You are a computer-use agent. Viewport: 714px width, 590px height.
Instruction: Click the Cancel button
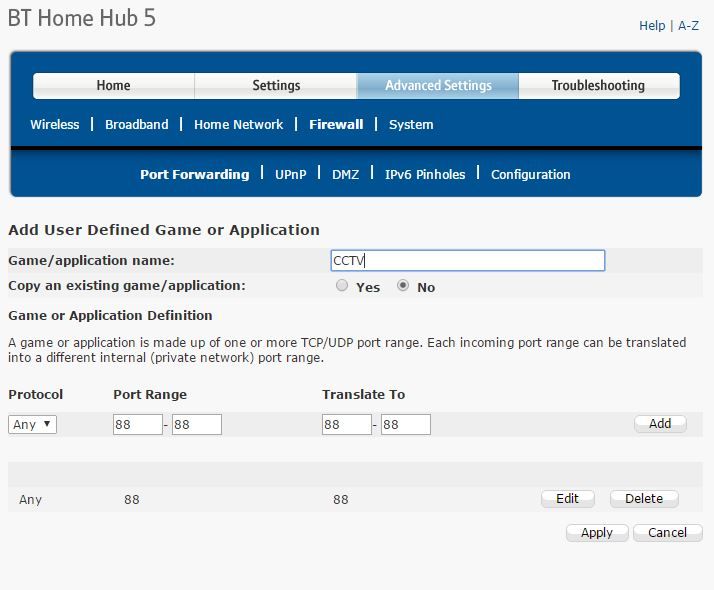(668, 533)
